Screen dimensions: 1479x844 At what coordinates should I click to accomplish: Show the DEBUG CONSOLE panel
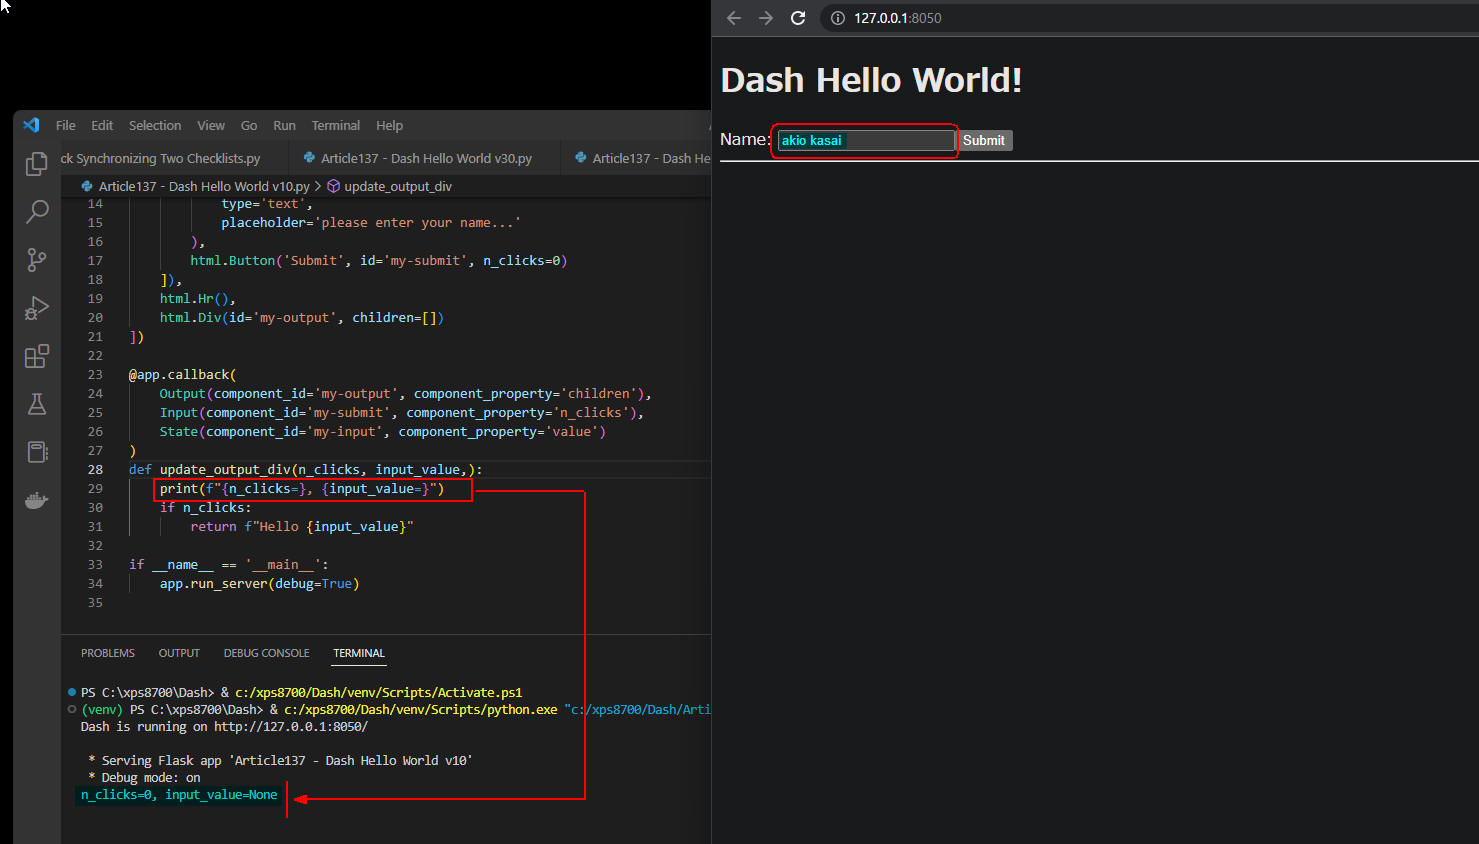266,653
